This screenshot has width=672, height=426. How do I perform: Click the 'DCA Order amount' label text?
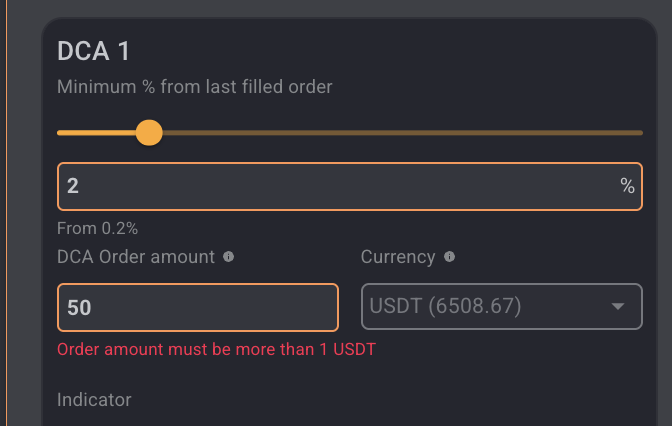[x=136, y=257]
